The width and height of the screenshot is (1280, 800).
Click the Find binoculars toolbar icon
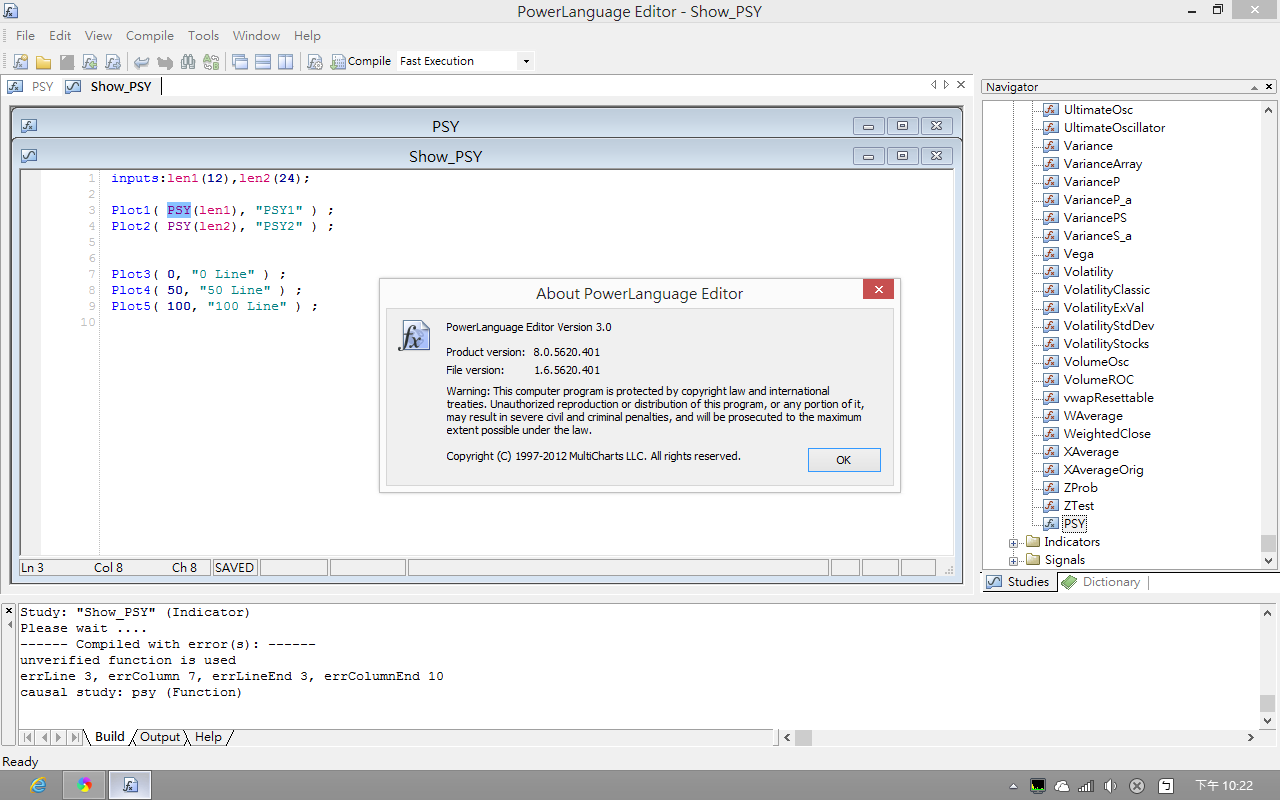click(x=187, y=61)
